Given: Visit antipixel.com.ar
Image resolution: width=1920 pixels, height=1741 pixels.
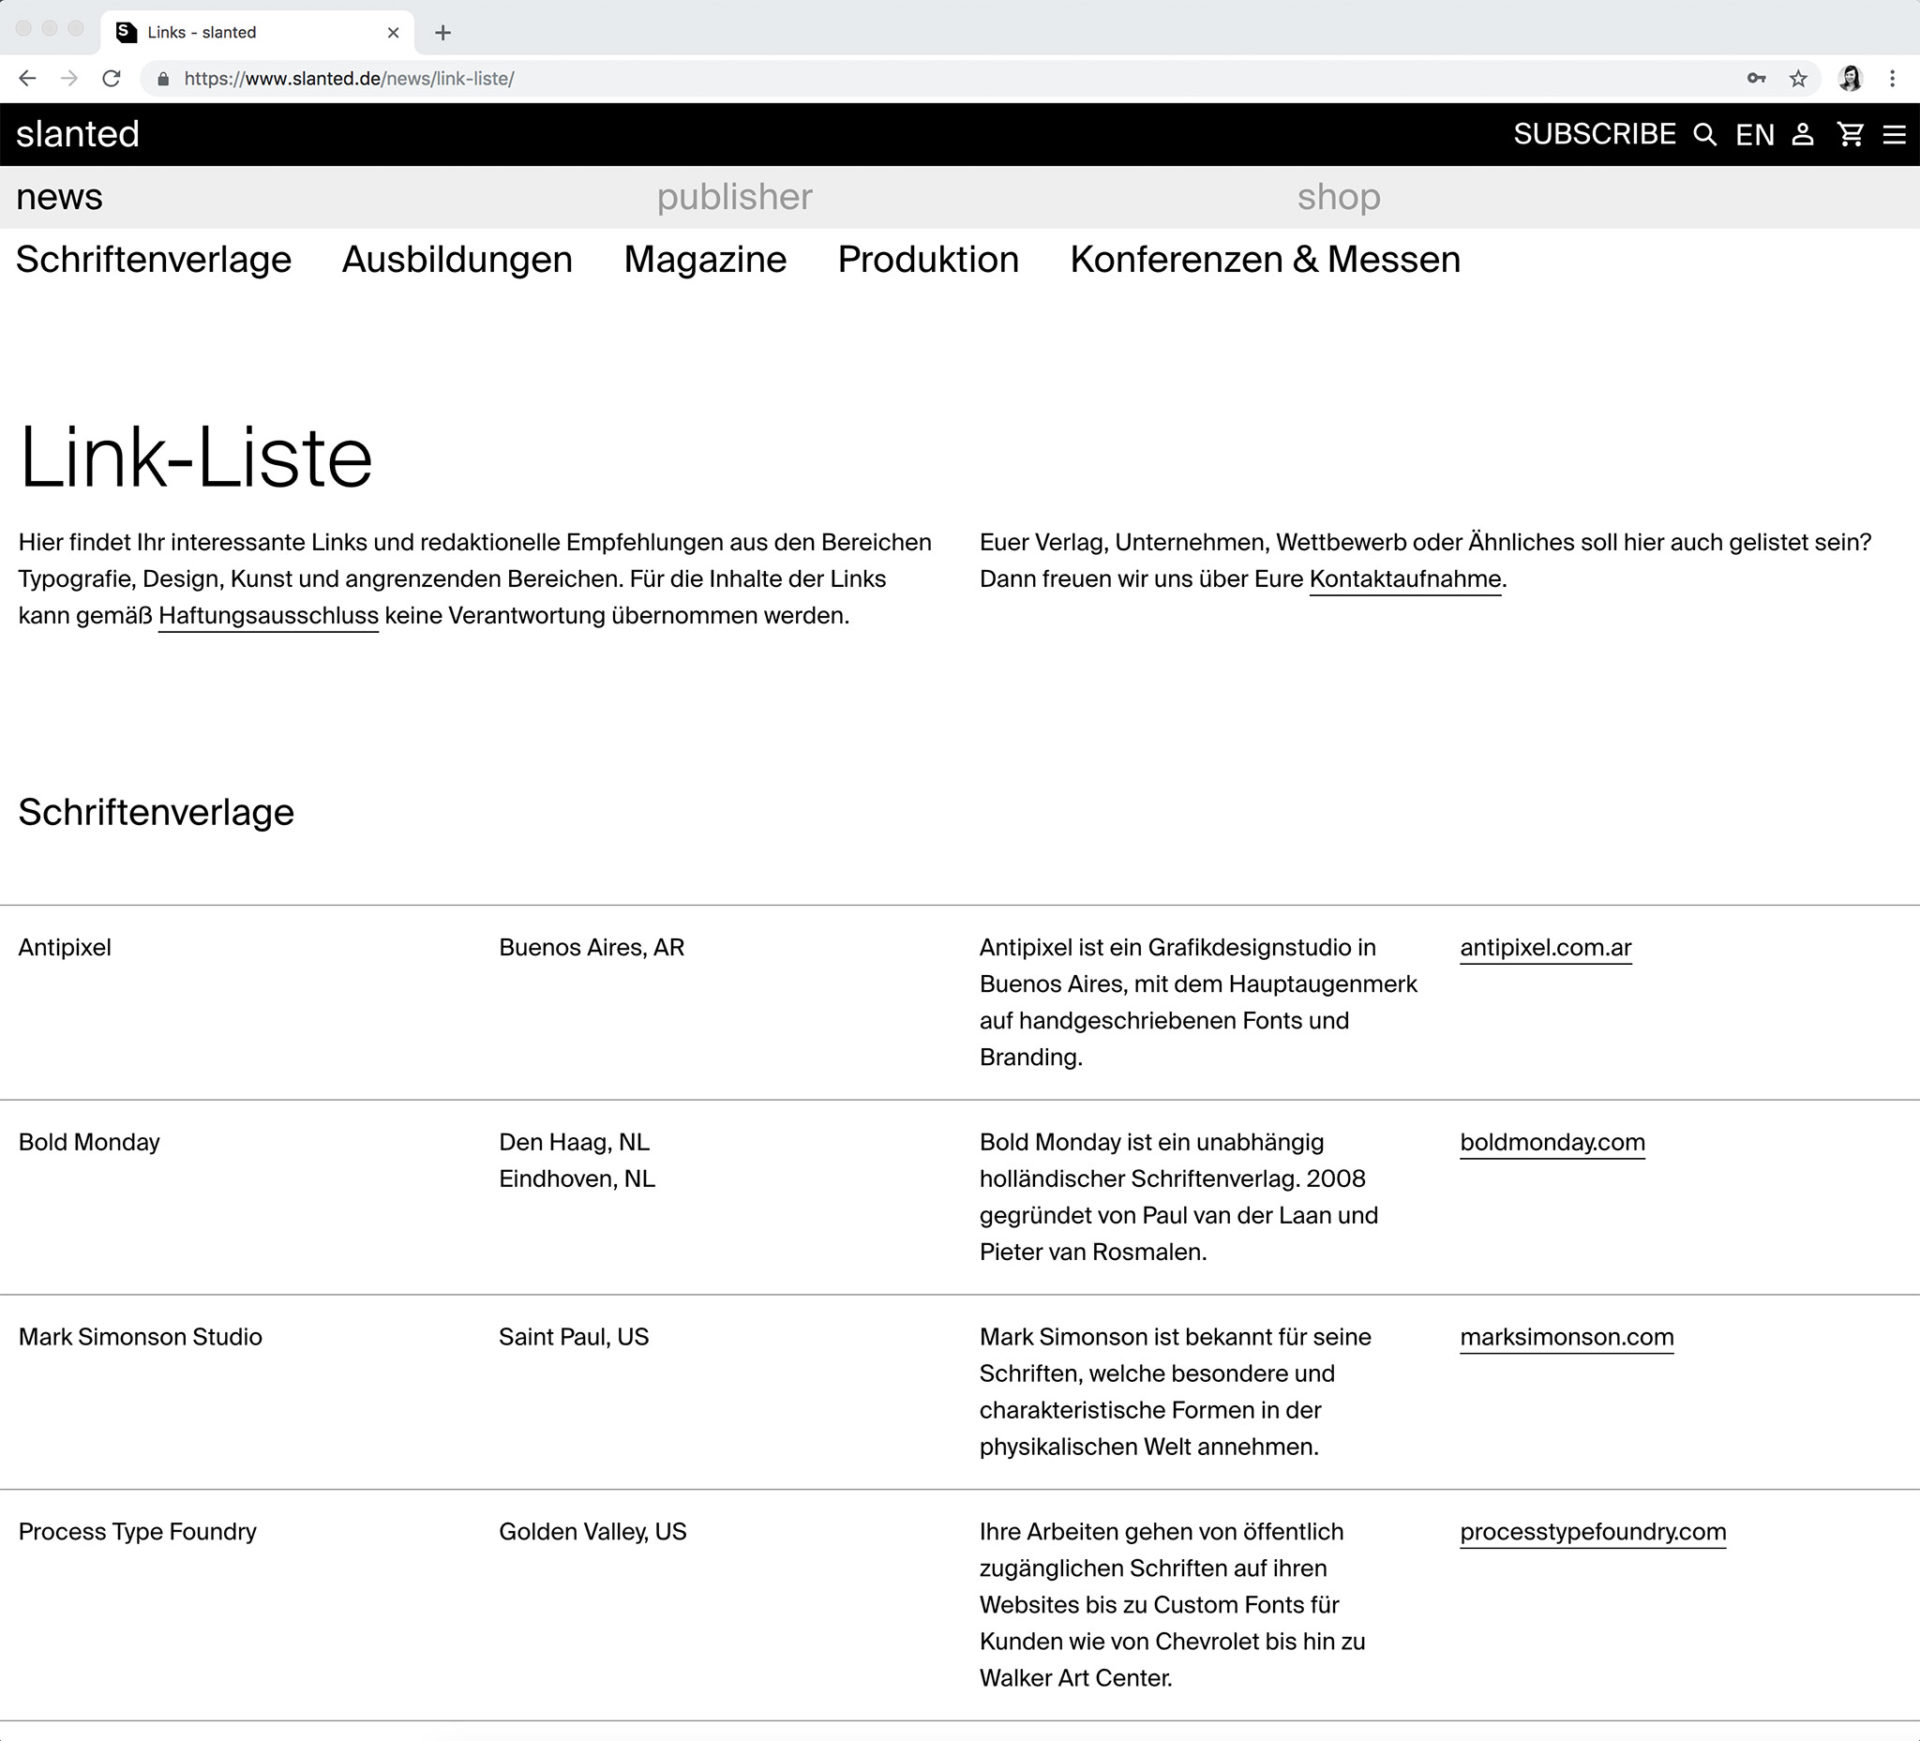Looking at the screenshot, I should coord(1545,948).
